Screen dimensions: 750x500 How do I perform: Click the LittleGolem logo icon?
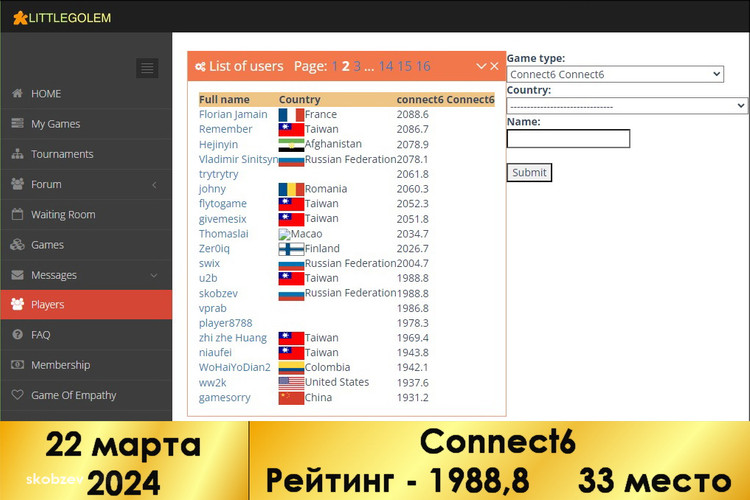tap(20, 17)
